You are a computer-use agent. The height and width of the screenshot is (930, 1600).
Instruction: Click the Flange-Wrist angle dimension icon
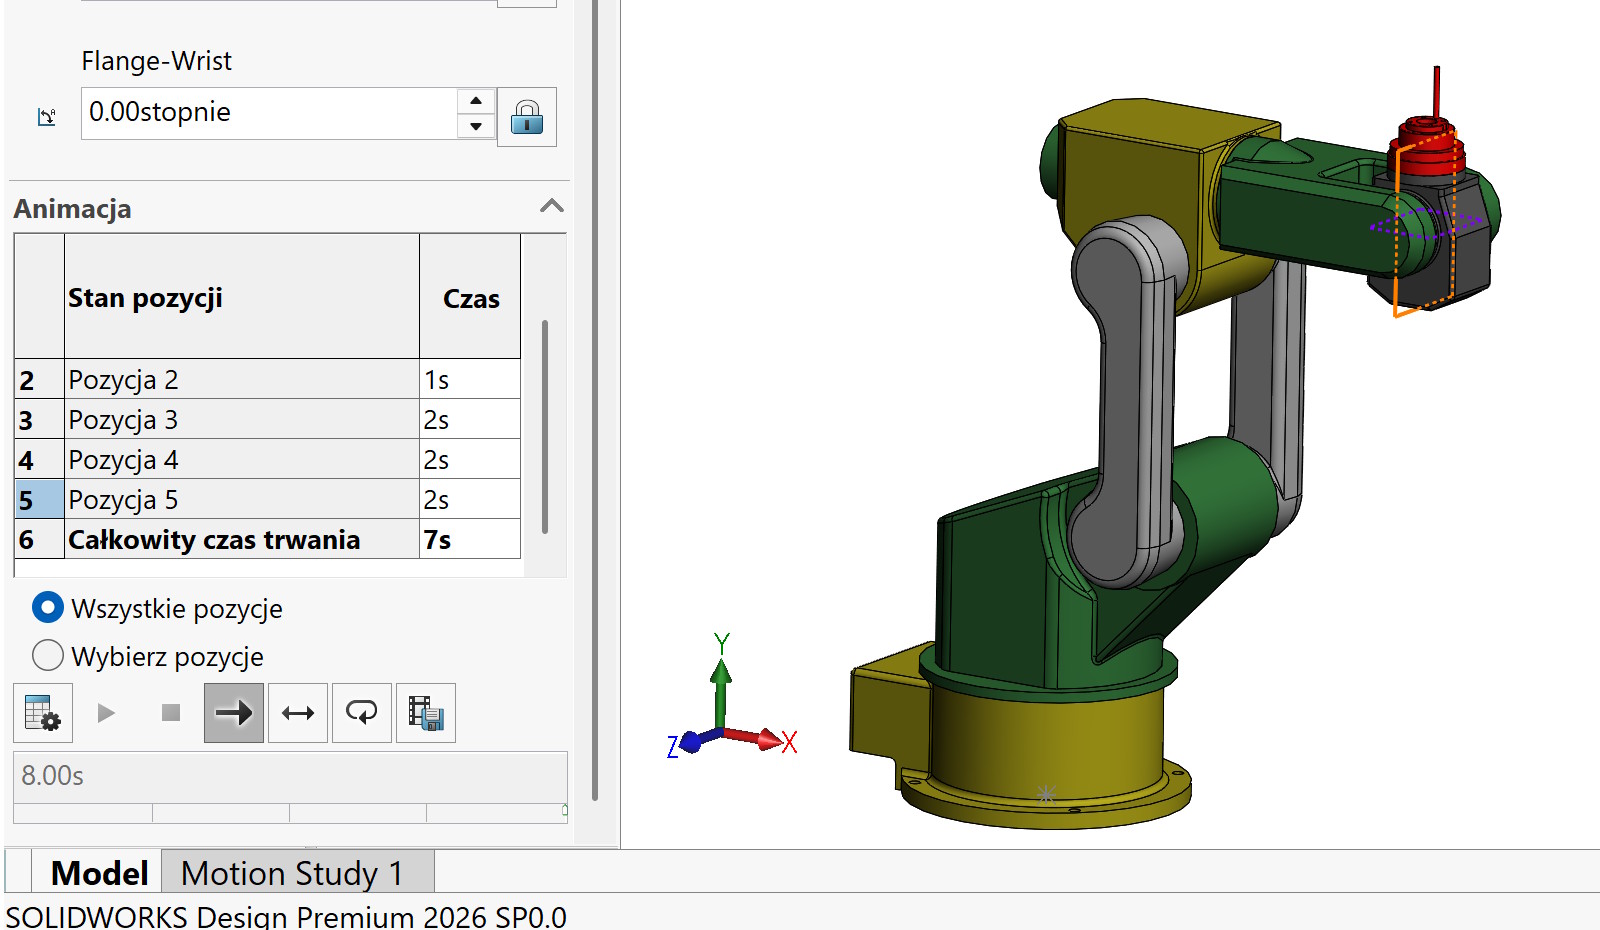click(47, 117)
